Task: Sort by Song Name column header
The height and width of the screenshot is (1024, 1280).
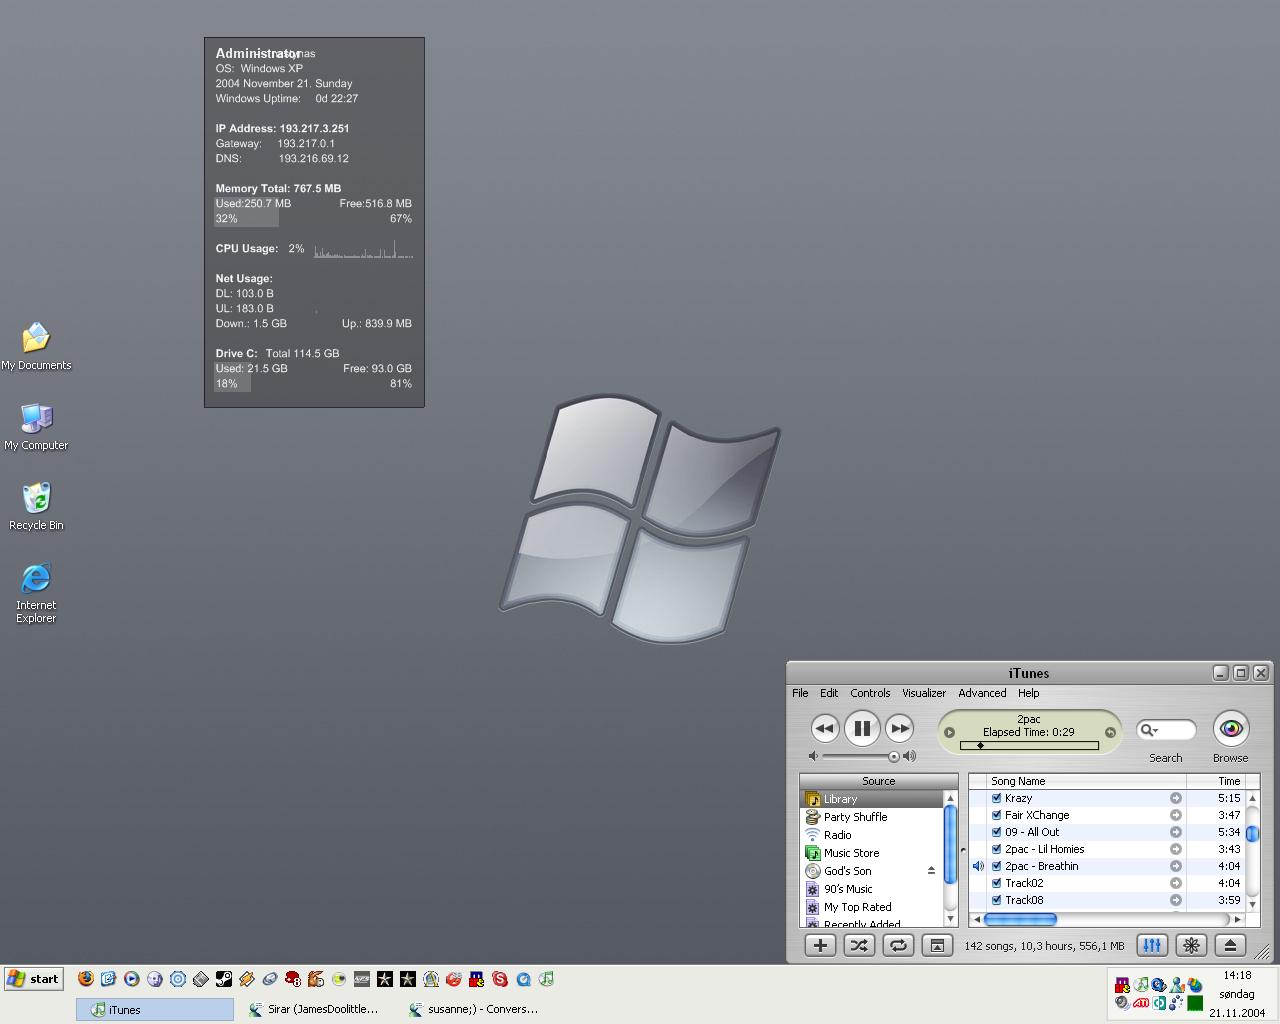Action: pyautogui.click(x=1086, y=781)
